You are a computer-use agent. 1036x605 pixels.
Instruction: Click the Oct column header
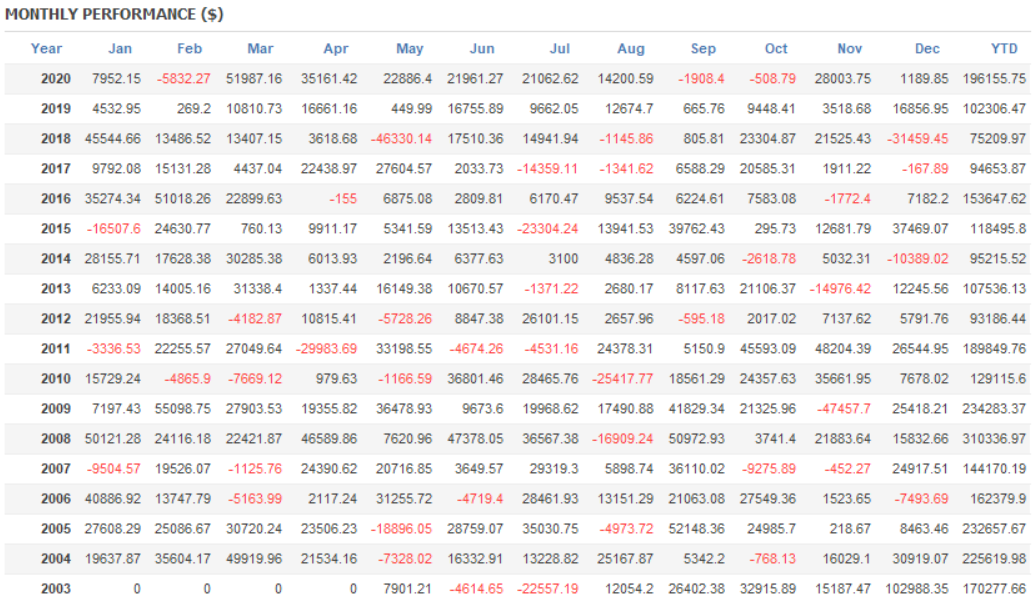(x=776, y=48)
